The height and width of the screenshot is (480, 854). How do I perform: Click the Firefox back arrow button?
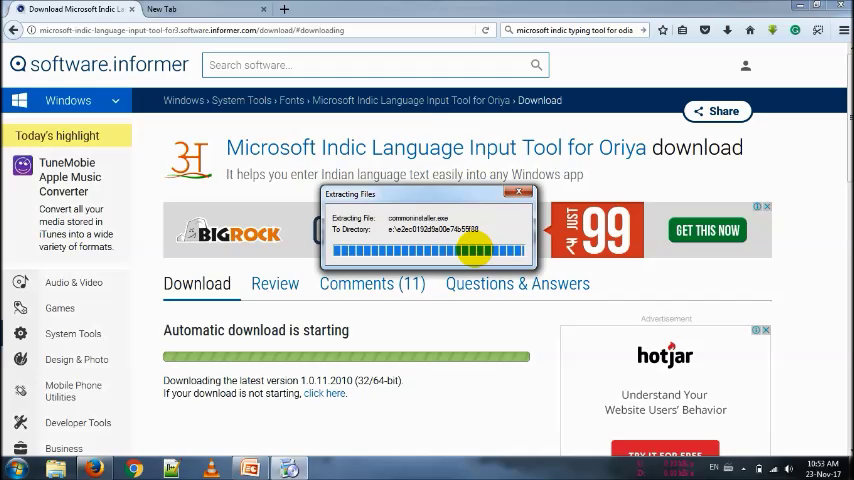point(14,30)
